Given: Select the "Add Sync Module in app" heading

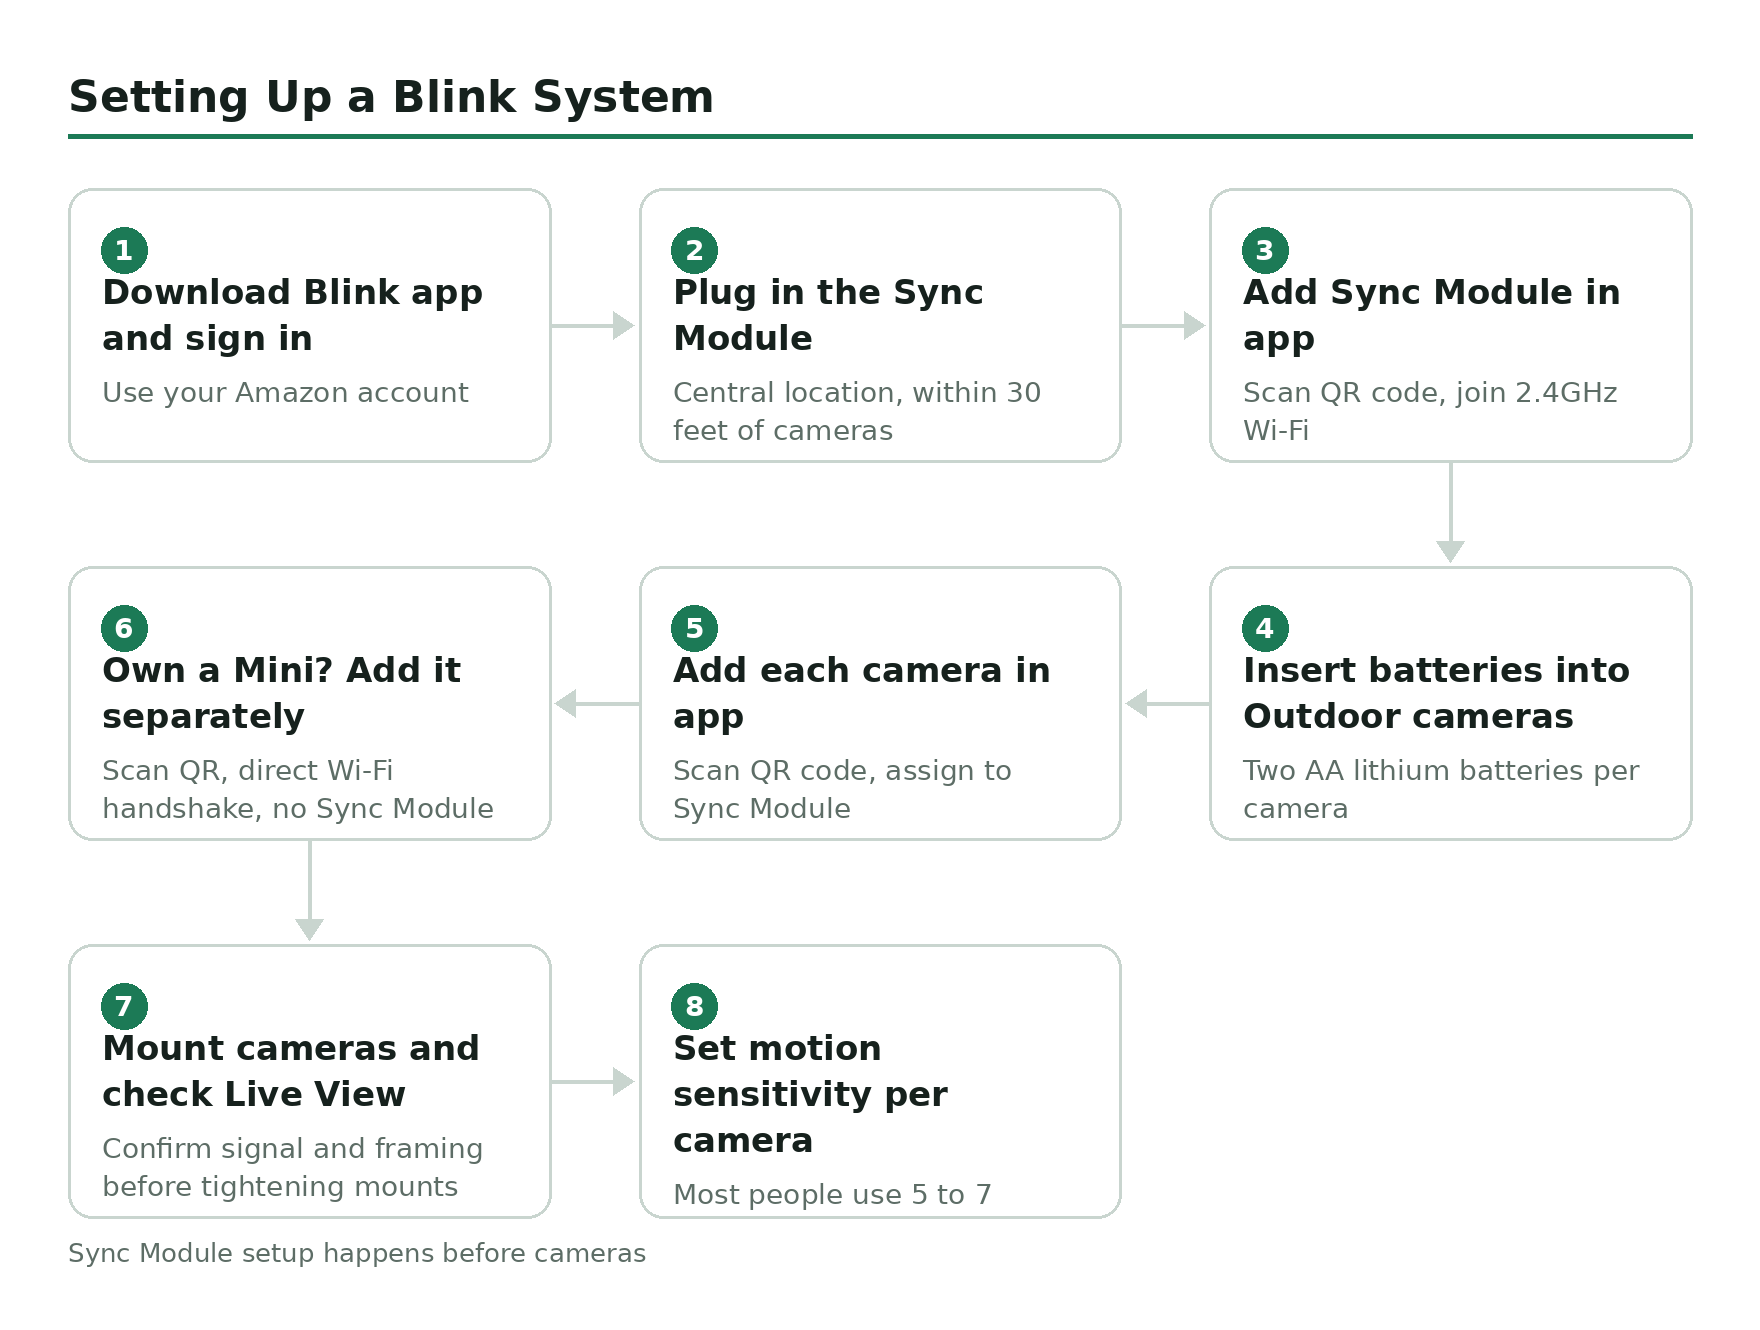Looking at the screenshot, I should tap(1432, 315).
